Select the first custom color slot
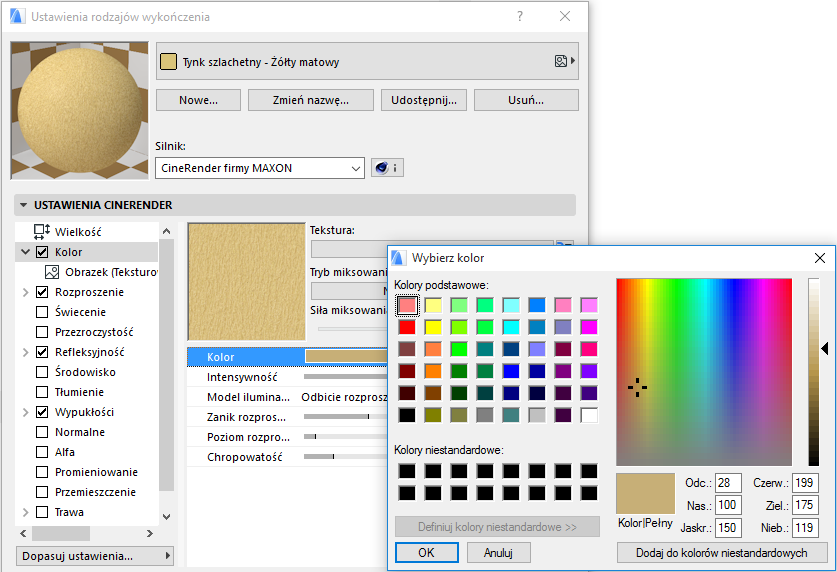 click(x=407, y=471)
